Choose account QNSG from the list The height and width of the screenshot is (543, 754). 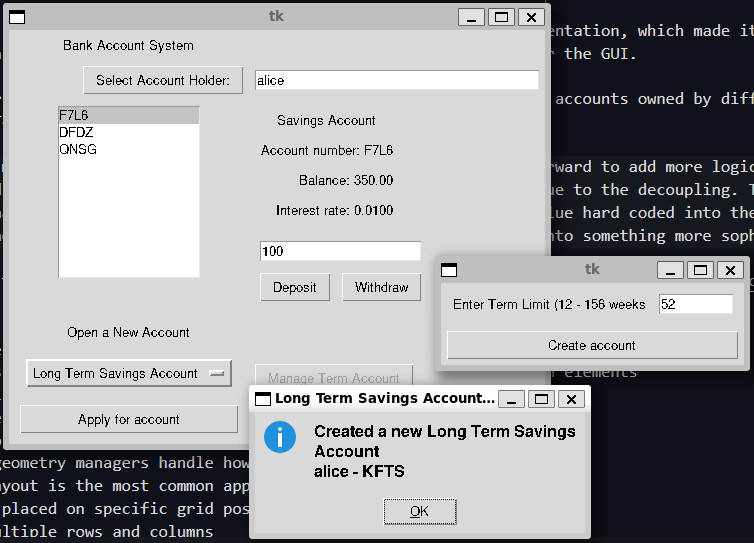point(78,149)
